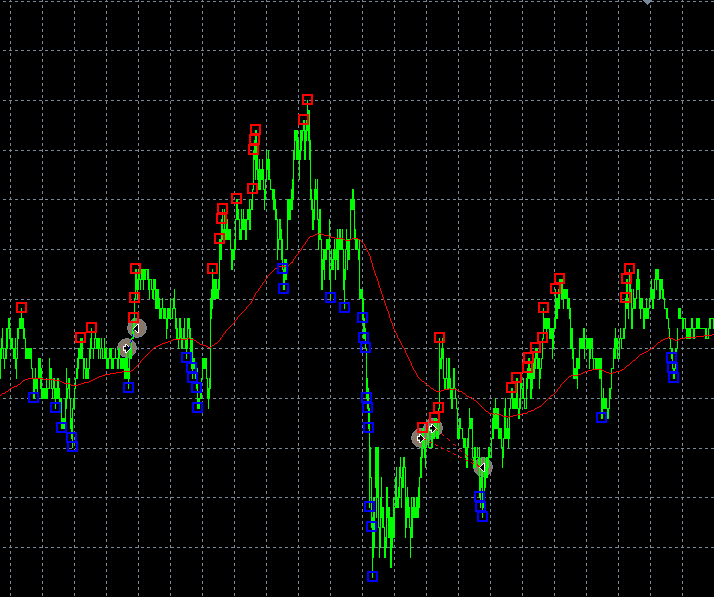The width and height of the screenshot is (715, 598).
Task: Click topmost of three red squares at the last peak
Action: tap(629, 268)
